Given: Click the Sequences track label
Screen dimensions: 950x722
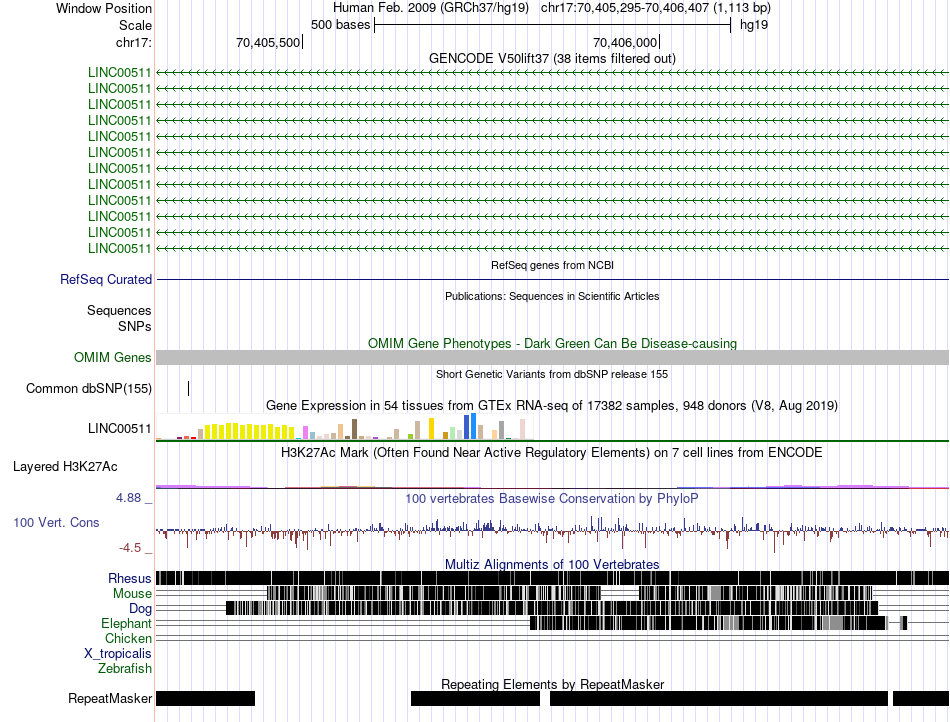Looking at the screenshot, I should [119, 310].
